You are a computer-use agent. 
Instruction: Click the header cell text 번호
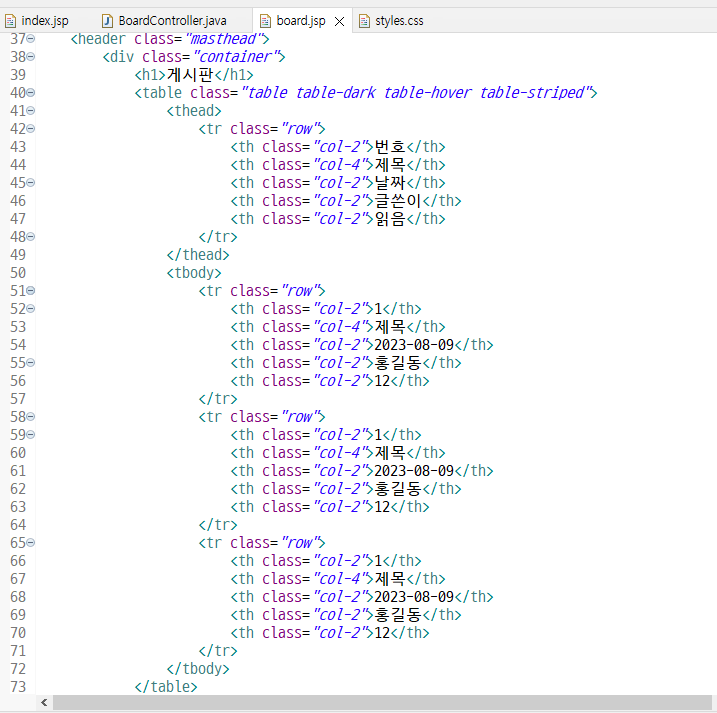point(390,147)
